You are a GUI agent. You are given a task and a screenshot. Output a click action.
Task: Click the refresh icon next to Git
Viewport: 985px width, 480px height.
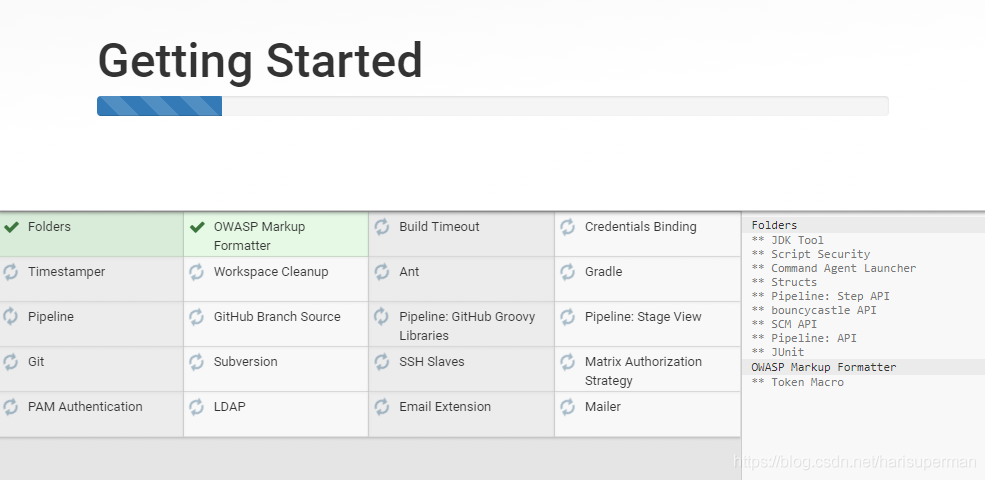click(x=11, y=362)
